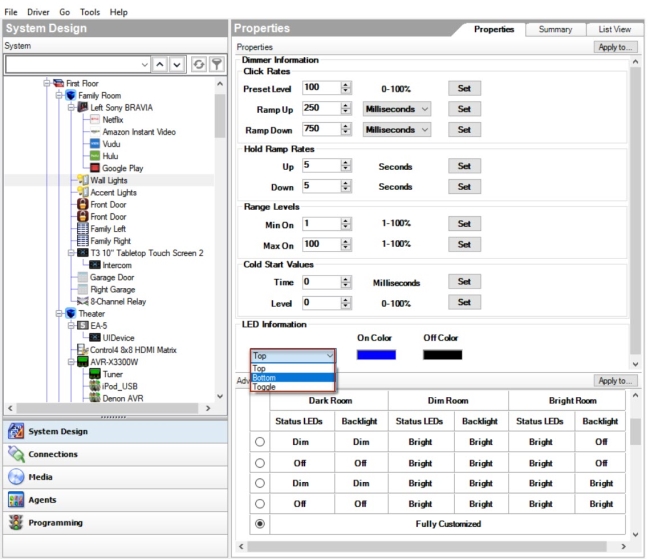This screenshot has width=650, height=559.
Task: Pick the black Off Color swatch
Action: 442,355
